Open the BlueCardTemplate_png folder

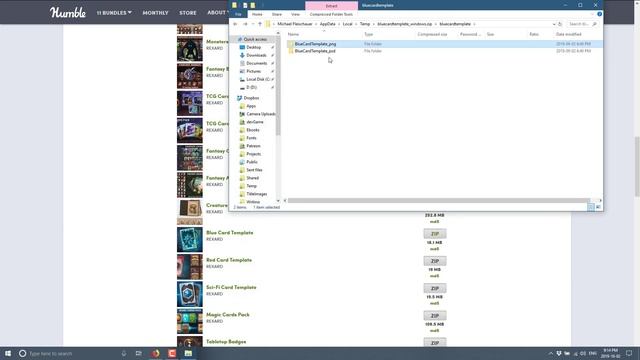[315, 44]
